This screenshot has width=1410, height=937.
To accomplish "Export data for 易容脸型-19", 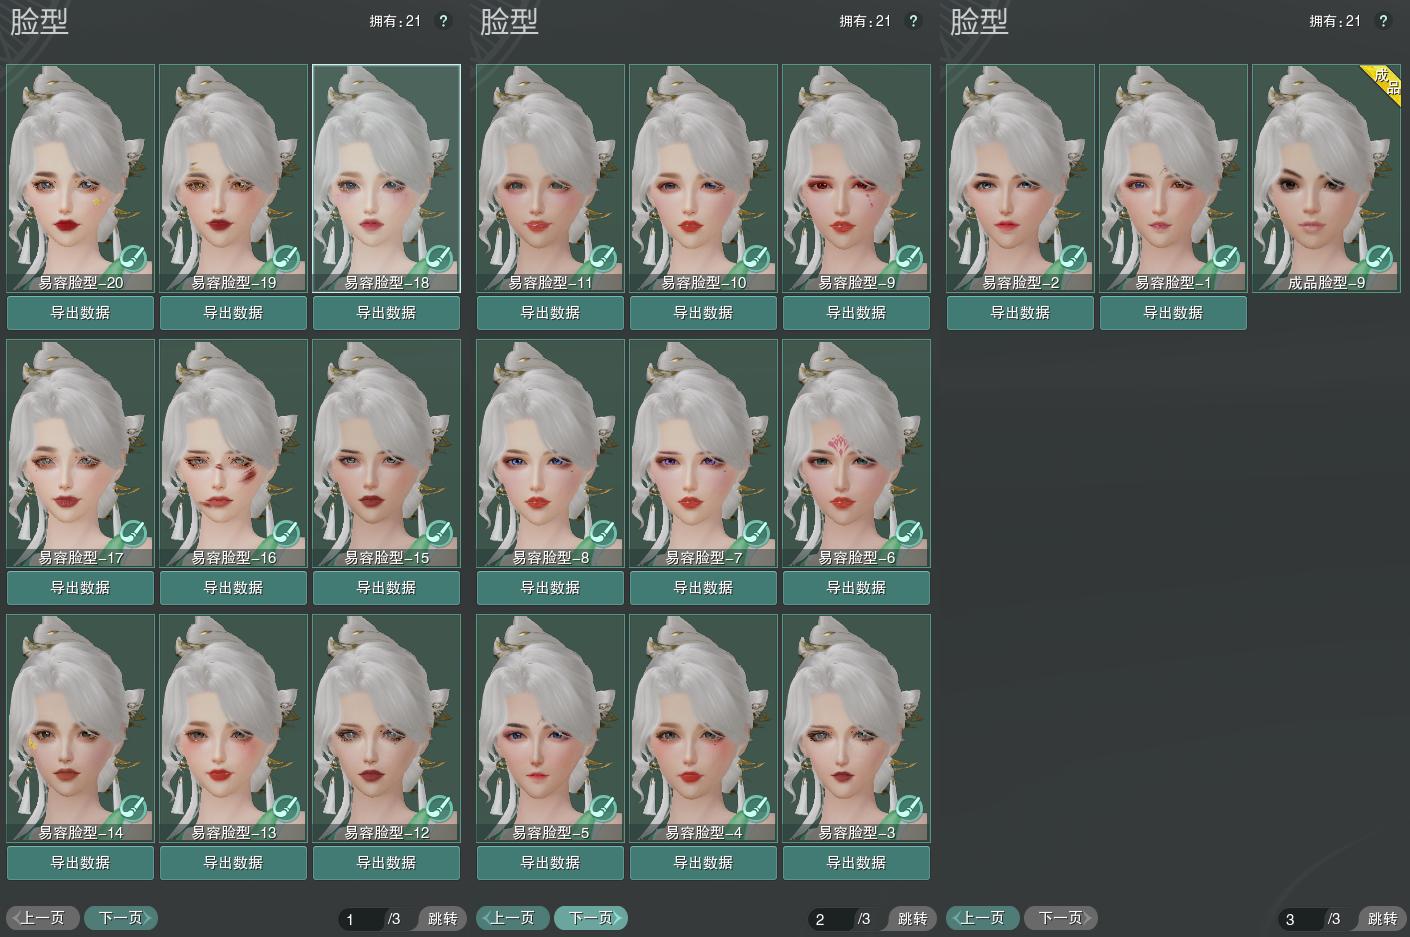I will click(234, 313).
